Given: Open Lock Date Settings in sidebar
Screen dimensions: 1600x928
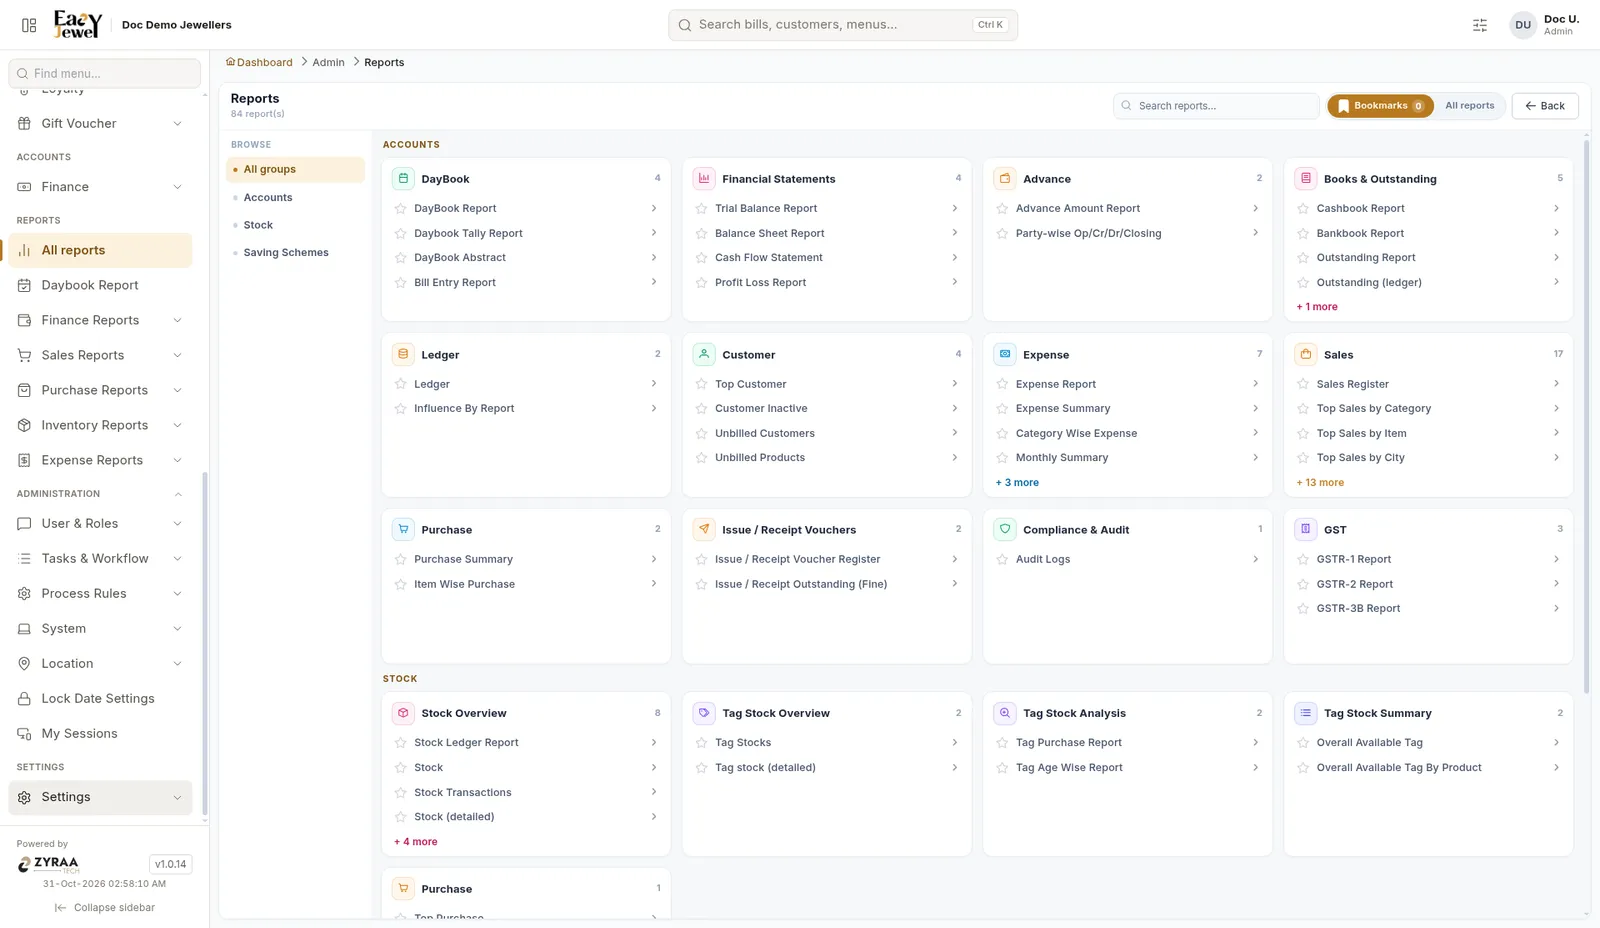Looking at the screenshot, I should [x=100, y=699].
